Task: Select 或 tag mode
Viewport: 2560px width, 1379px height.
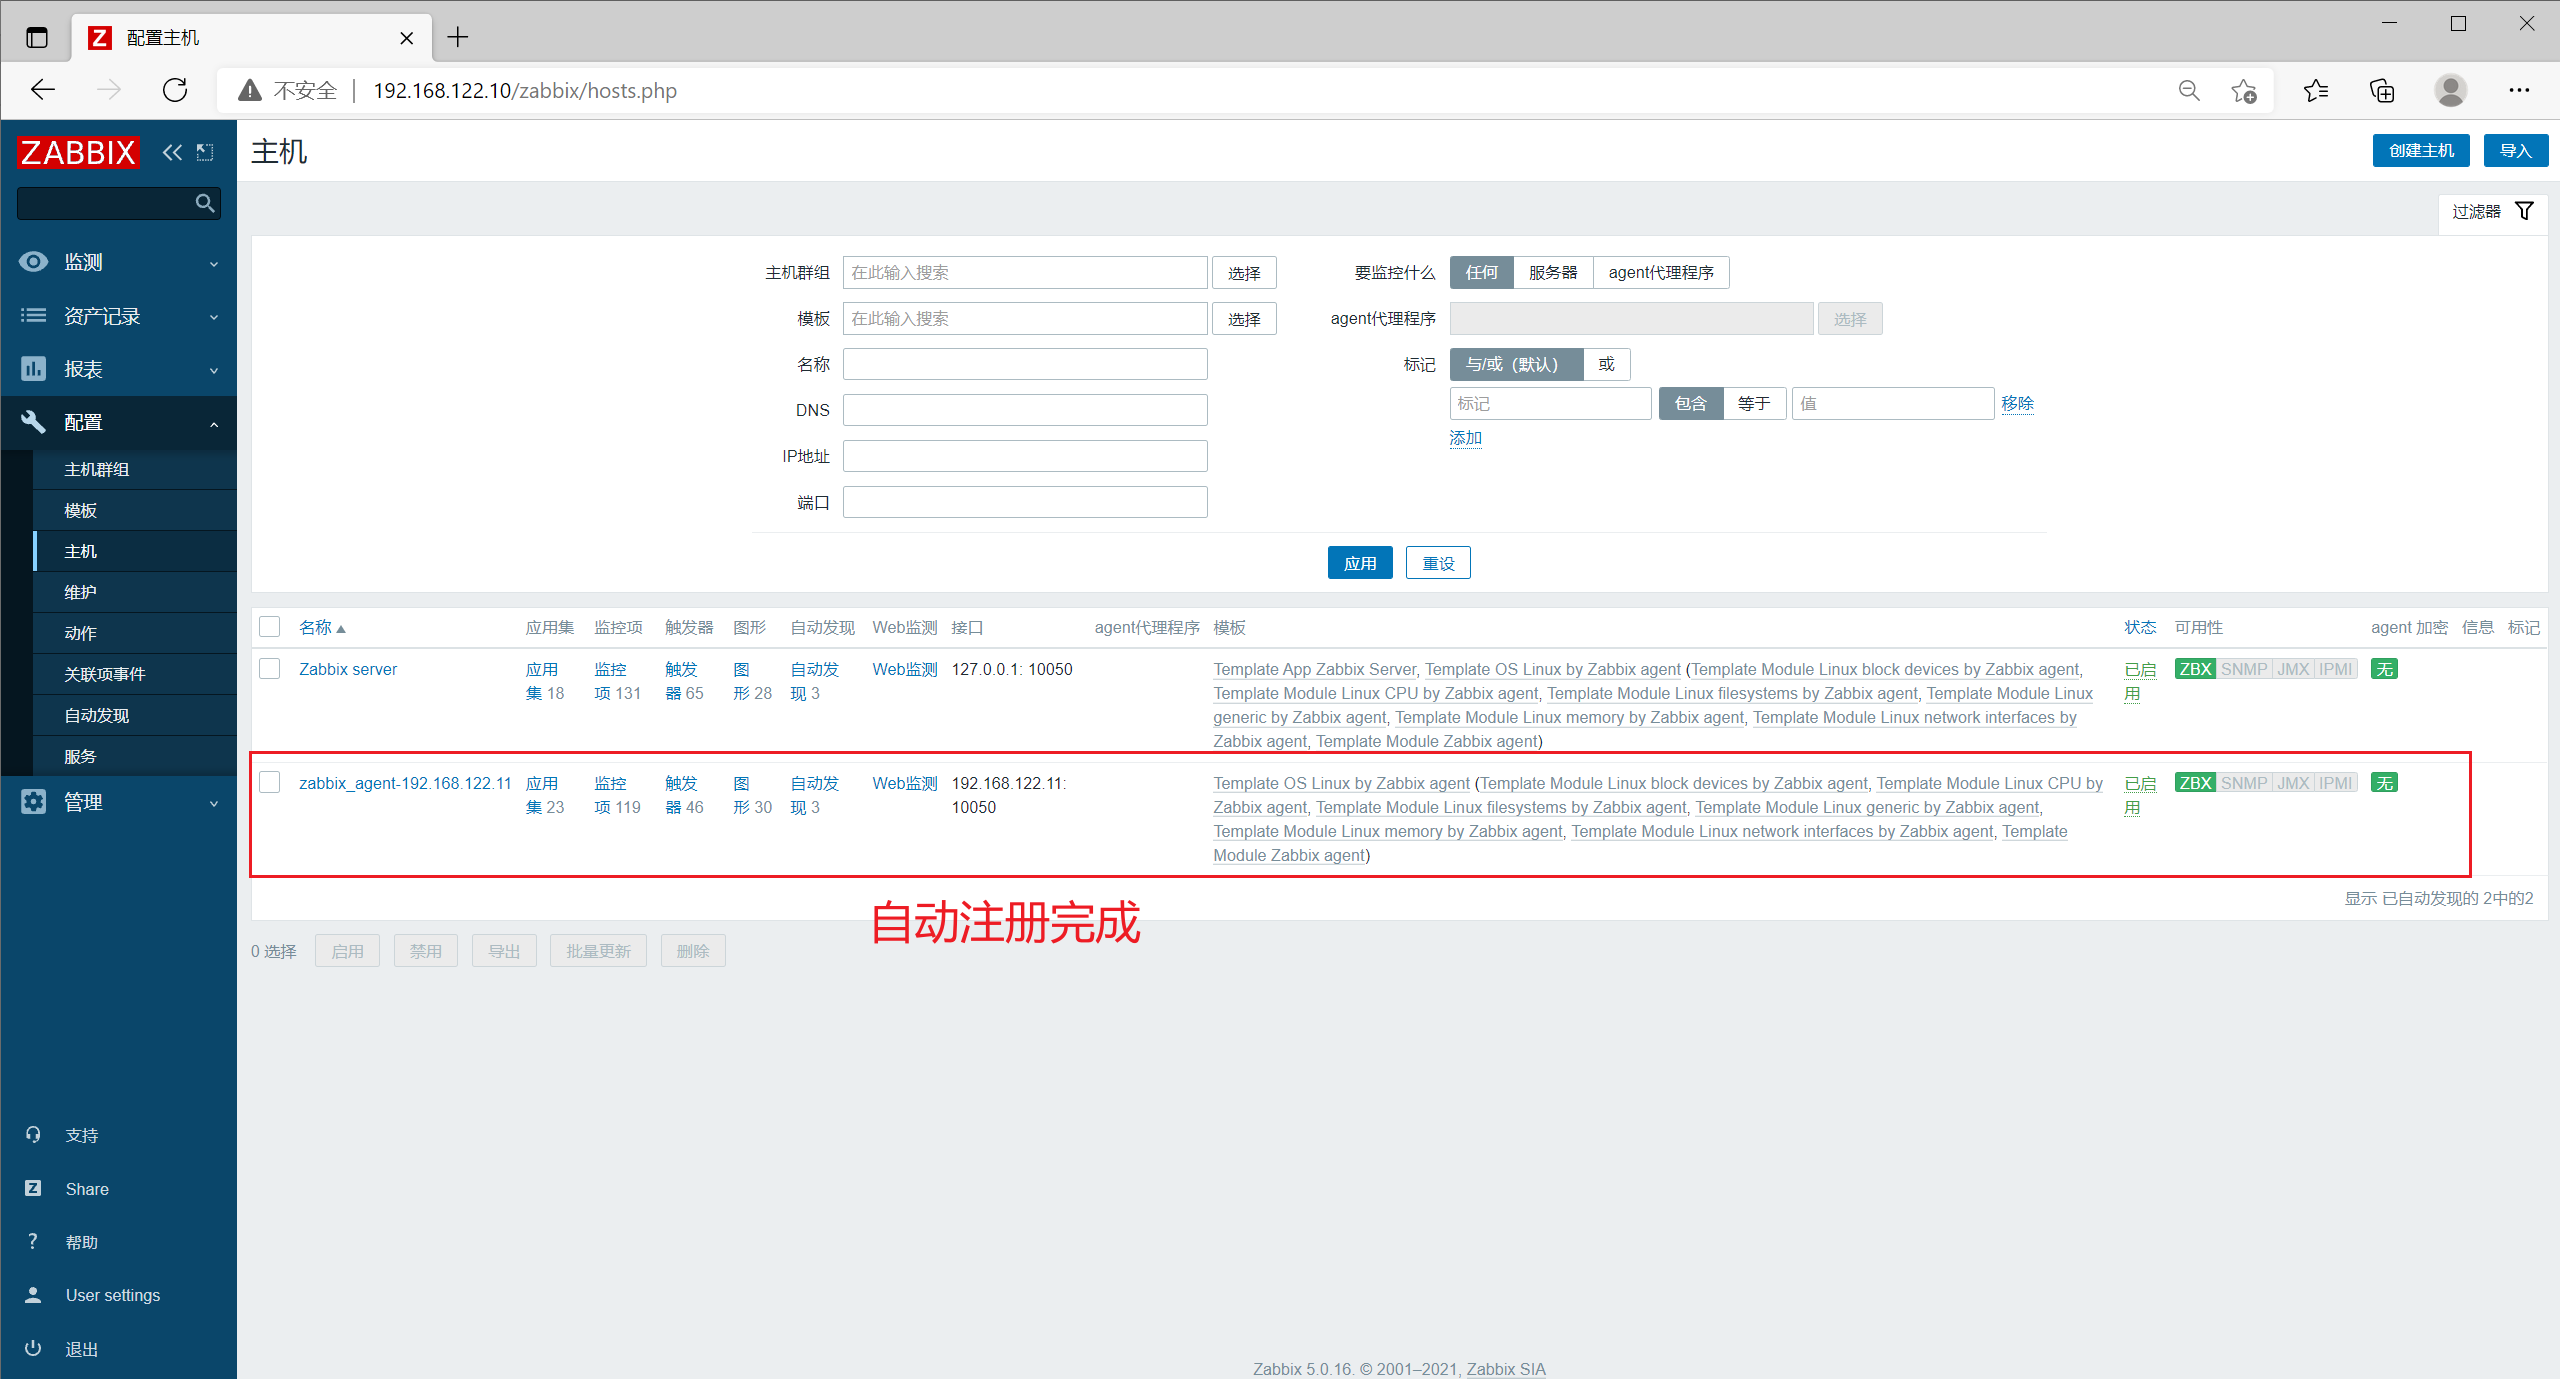Action: click(1606, 364)
